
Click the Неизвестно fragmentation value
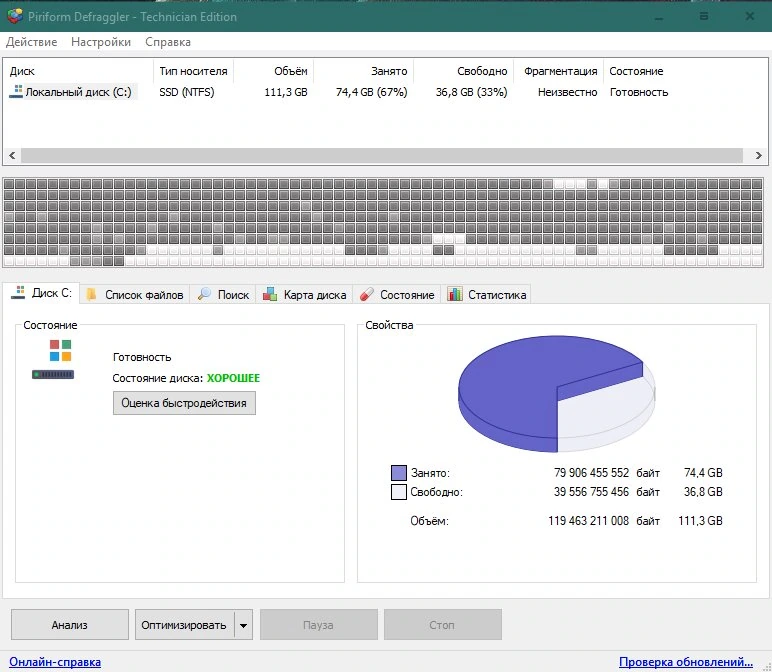coord(568,92)
